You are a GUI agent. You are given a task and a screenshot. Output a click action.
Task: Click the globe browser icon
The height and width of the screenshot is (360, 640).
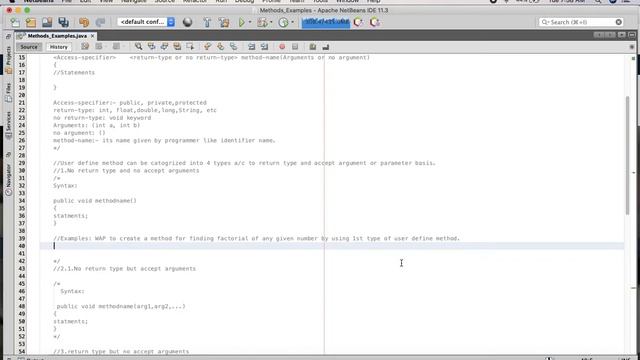pos(187,22)
